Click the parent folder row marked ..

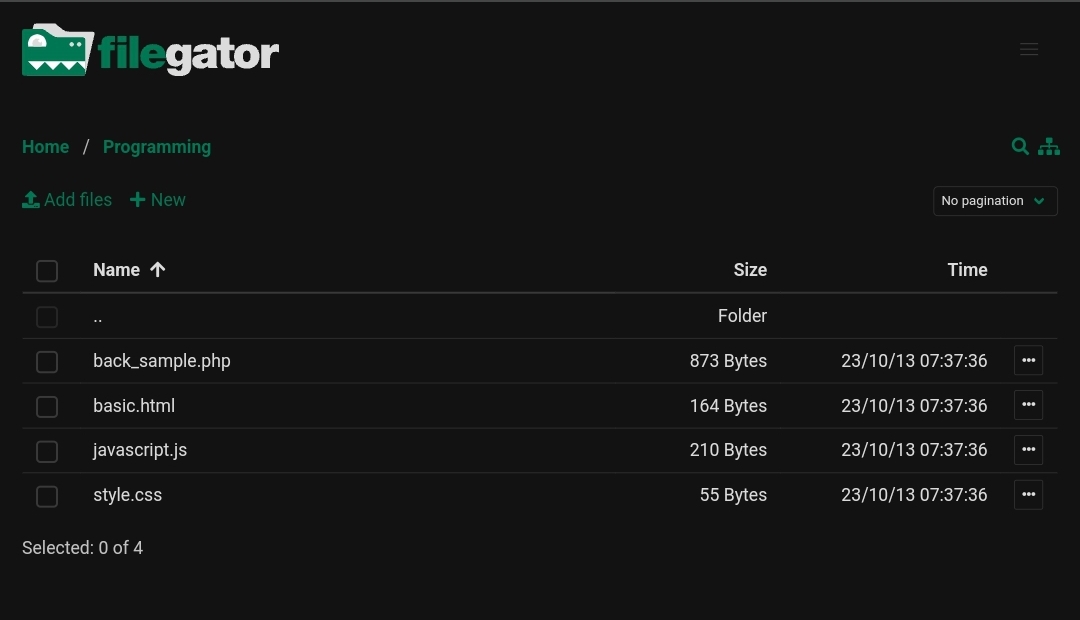pos(97,316)
